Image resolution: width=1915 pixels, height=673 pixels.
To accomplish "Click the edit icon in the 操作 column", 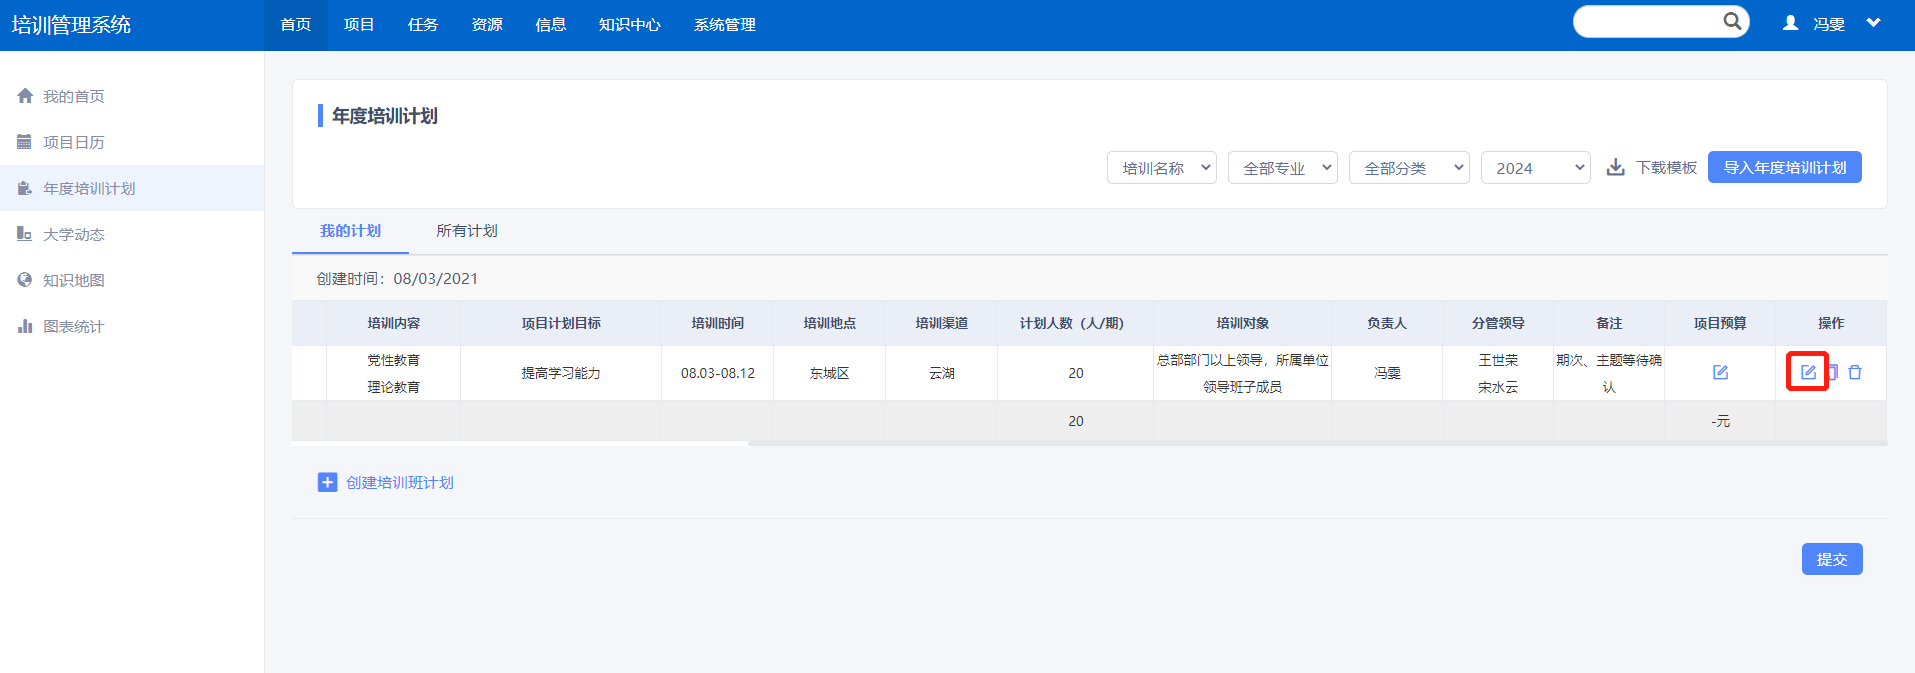I will [1808, 372].
